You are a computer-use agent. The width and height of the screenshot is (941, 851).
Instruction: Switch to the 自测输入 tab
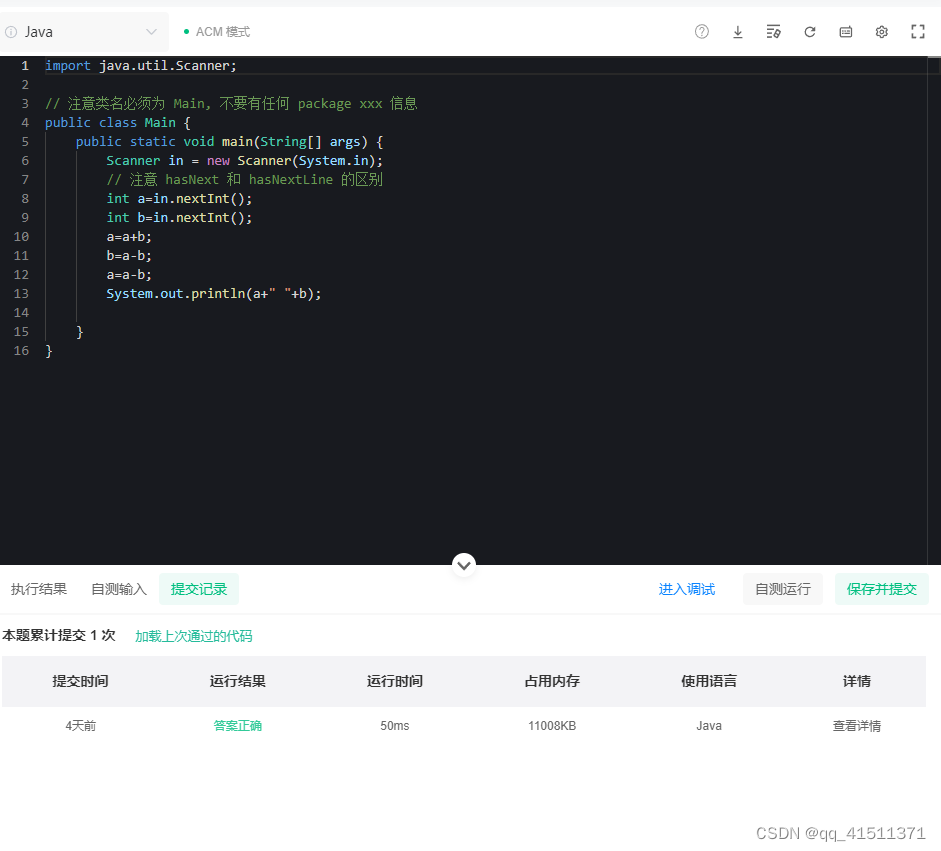pos(119,589)
